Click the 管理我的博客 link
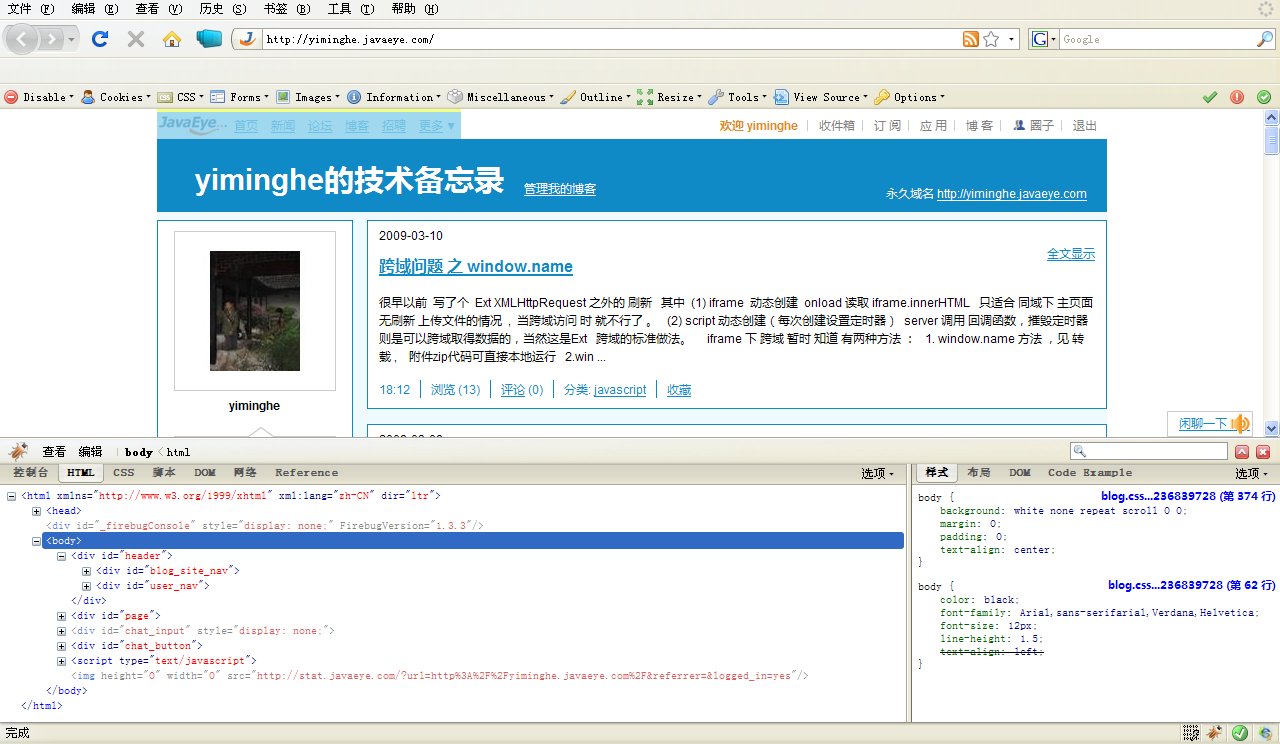Screen dimensions: 1280x744 (560, 189)
